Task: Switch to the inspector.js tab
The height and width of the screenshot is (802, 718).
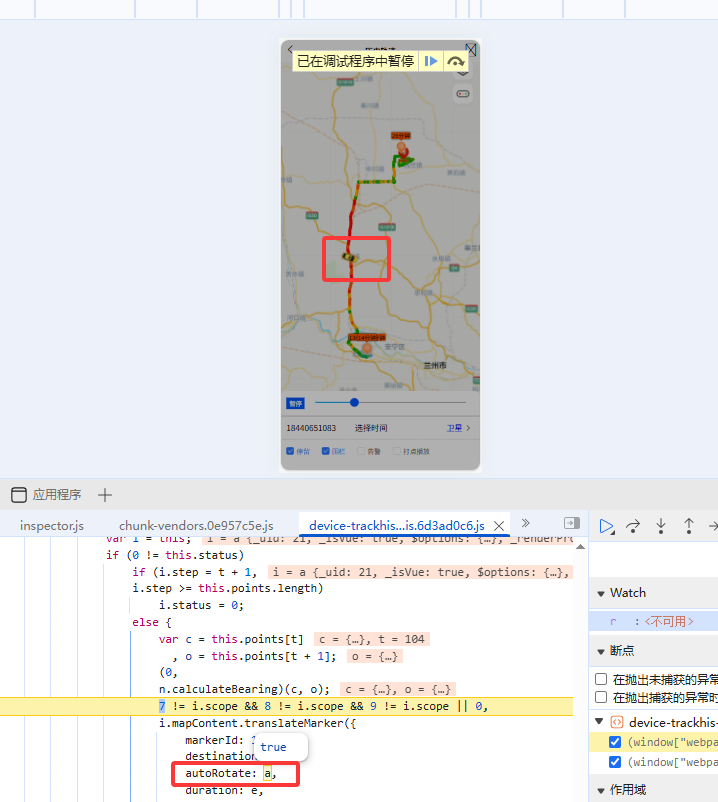Action: (52, 525)
